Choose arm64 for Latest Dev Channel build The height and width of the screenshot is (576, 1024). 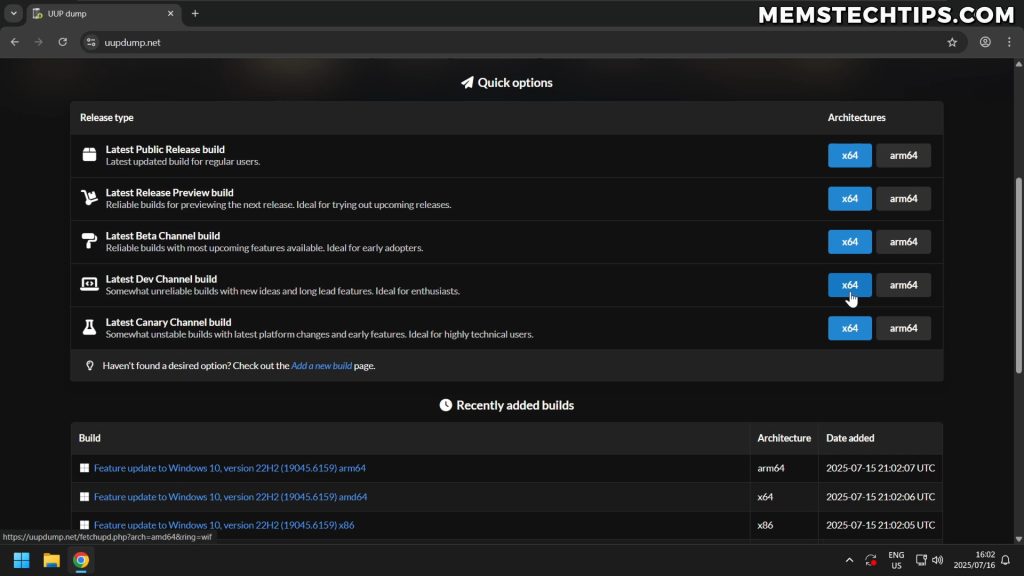coord(903,285)
